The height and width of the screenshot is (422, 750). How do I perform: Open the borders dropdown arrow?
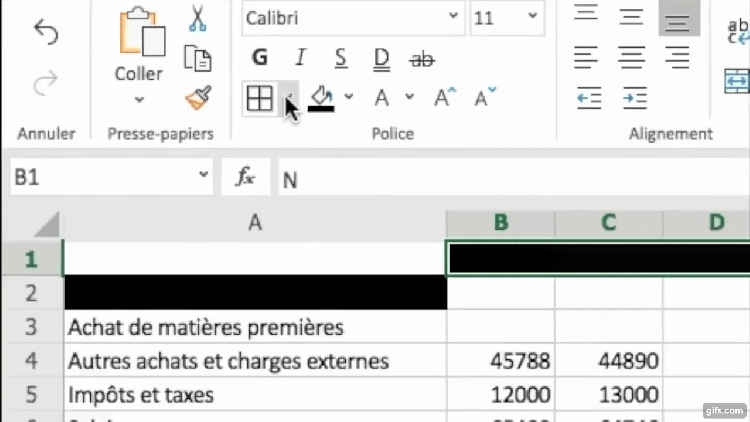pos(289,98)
